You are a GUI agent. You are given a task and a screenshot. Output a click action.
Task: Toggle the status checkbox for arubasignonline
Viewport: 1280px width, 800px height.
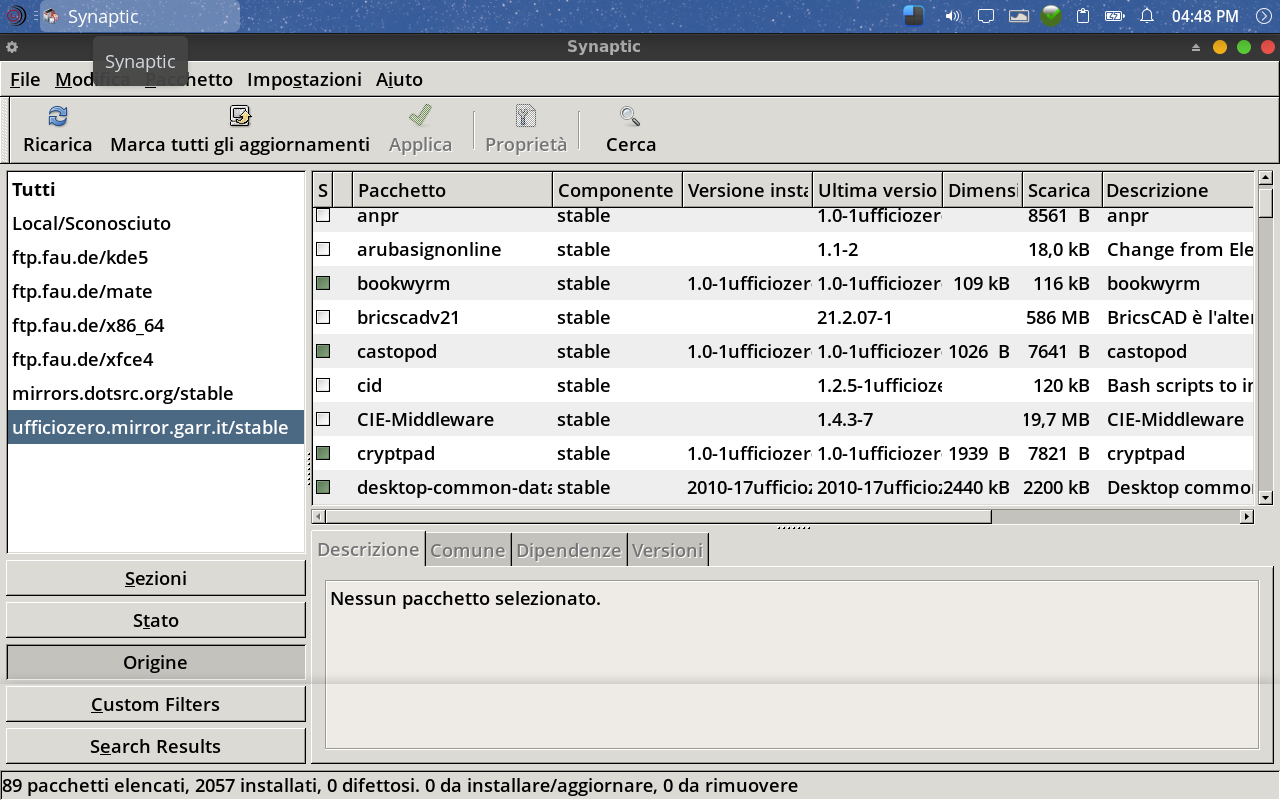(323, 249)
